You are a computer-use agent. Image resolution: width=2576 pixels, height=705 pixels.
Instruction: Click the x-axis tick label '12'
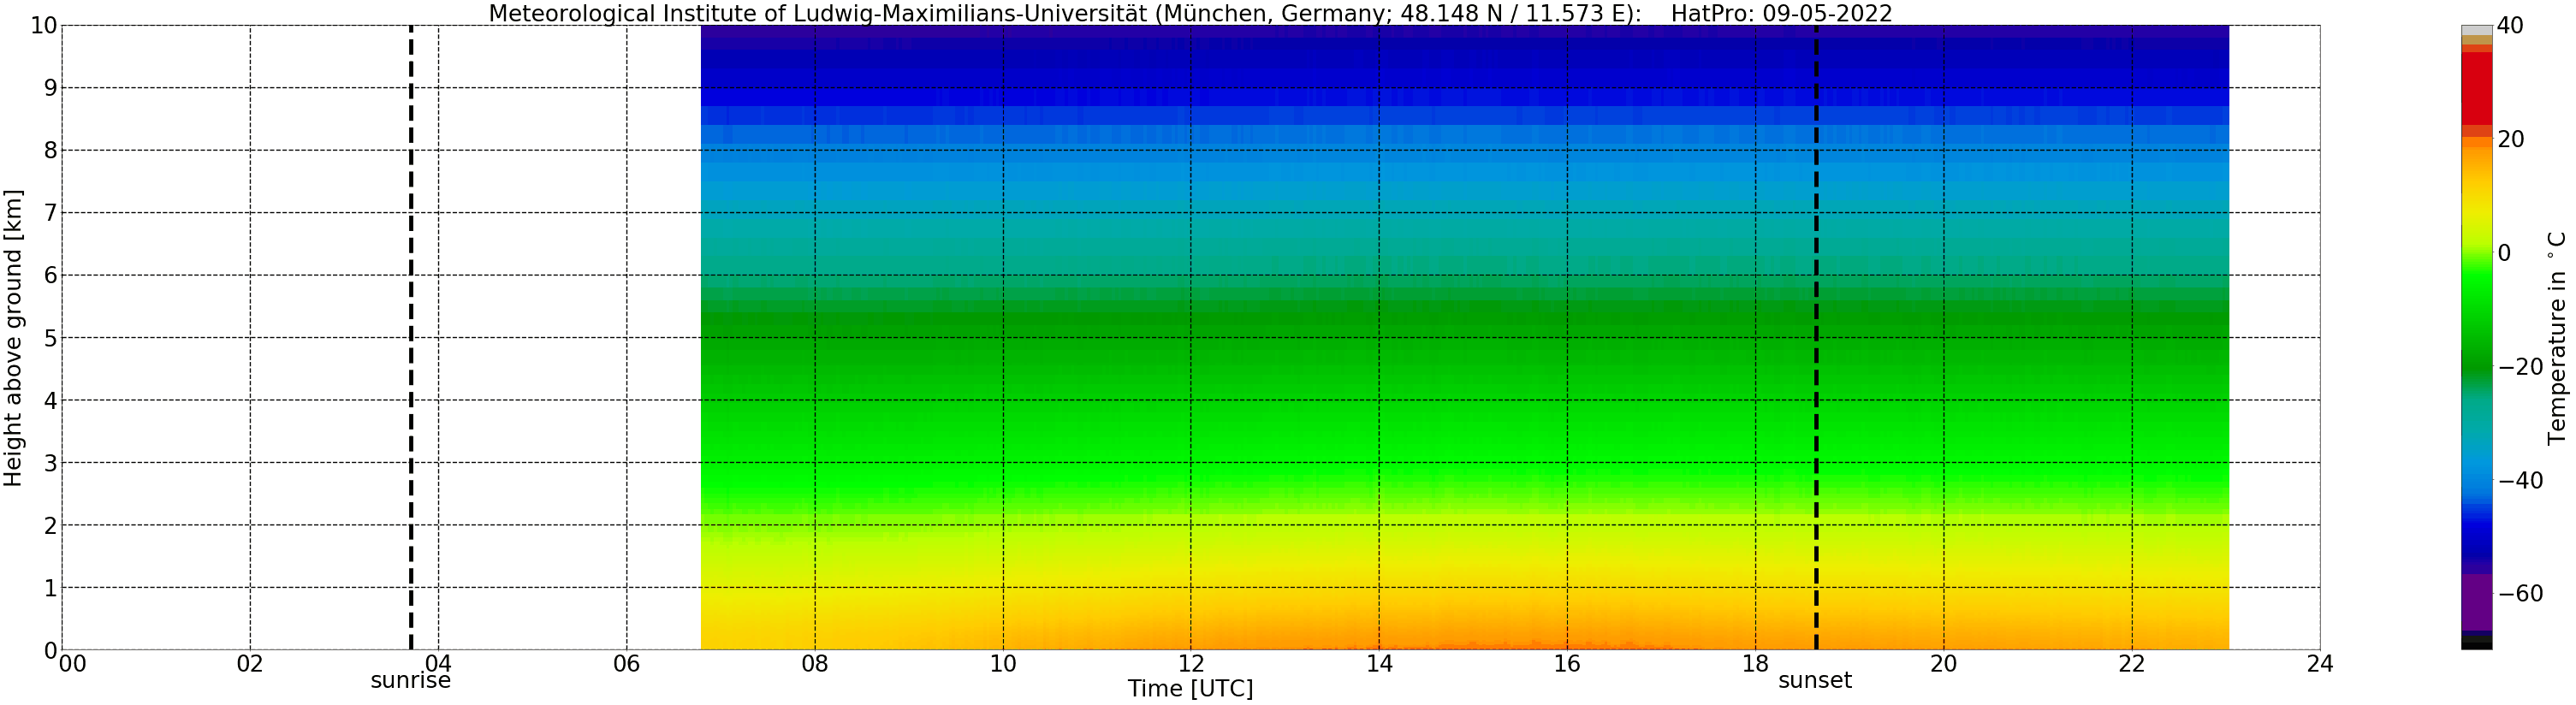(x=1191, y=664)
